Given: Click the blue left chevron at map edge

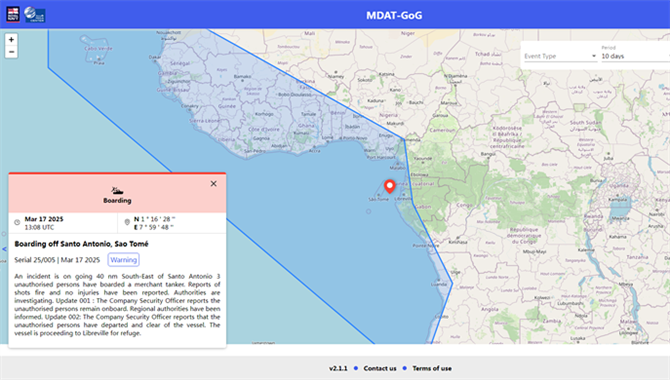Looking at the screenshot, I should (4, 249).
